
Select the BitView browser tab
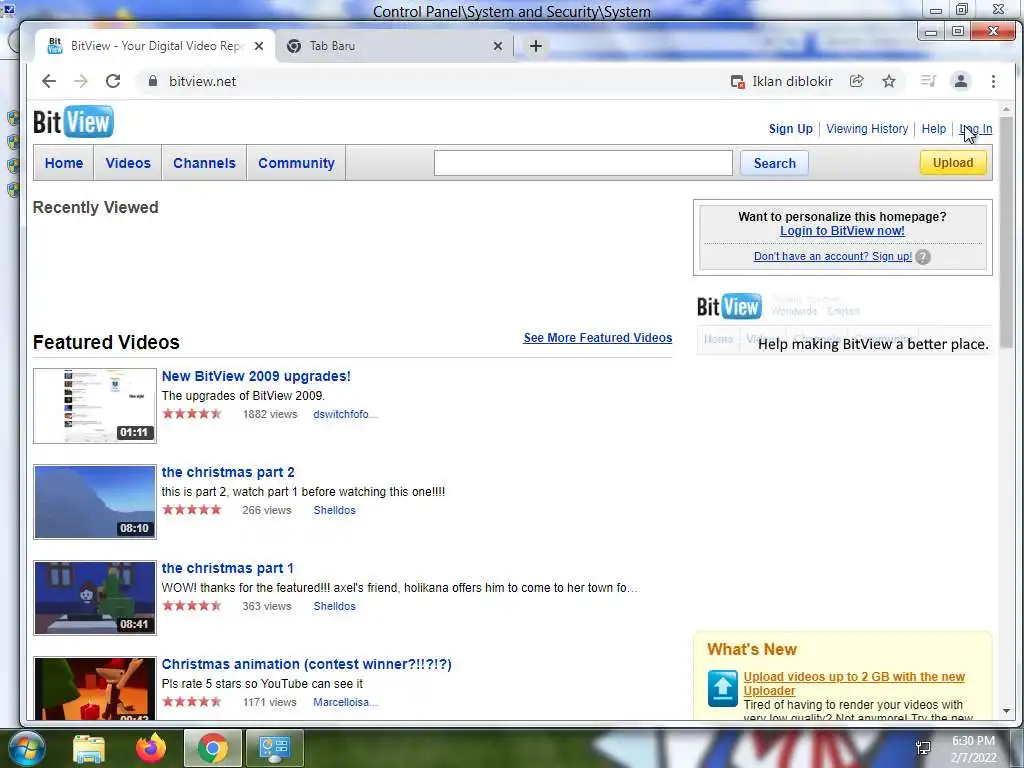pos(155,46)
